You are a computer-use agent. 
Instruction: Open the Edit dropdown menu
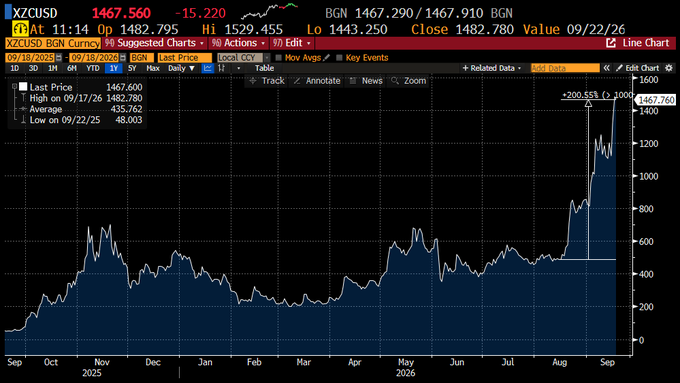tap(292, 43)
